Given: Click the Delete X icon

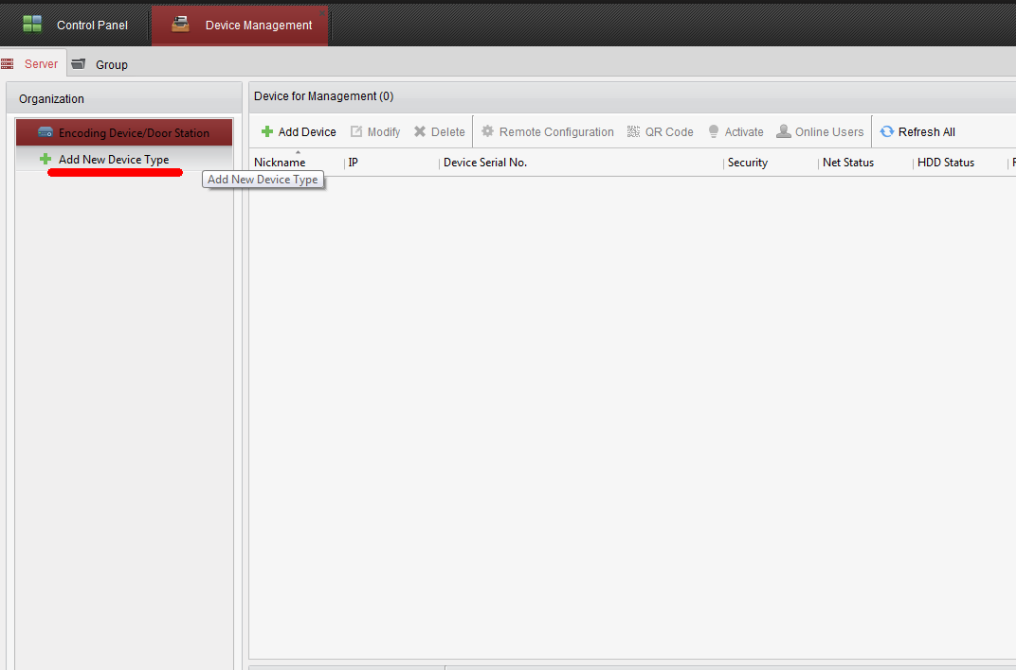Looking at the screenshot, I should coord(420,132).
